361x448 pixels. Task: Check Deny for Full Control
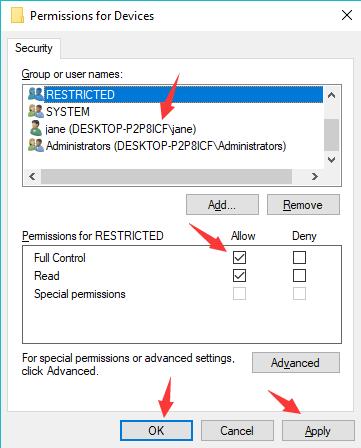click(299, 257)
